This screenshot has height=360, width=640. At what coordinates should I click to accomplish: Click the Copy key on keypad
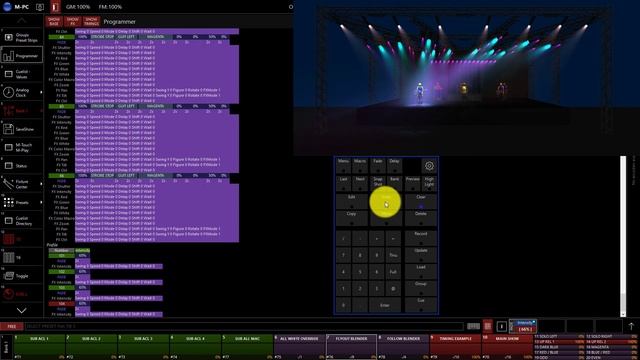coord(351,218)
